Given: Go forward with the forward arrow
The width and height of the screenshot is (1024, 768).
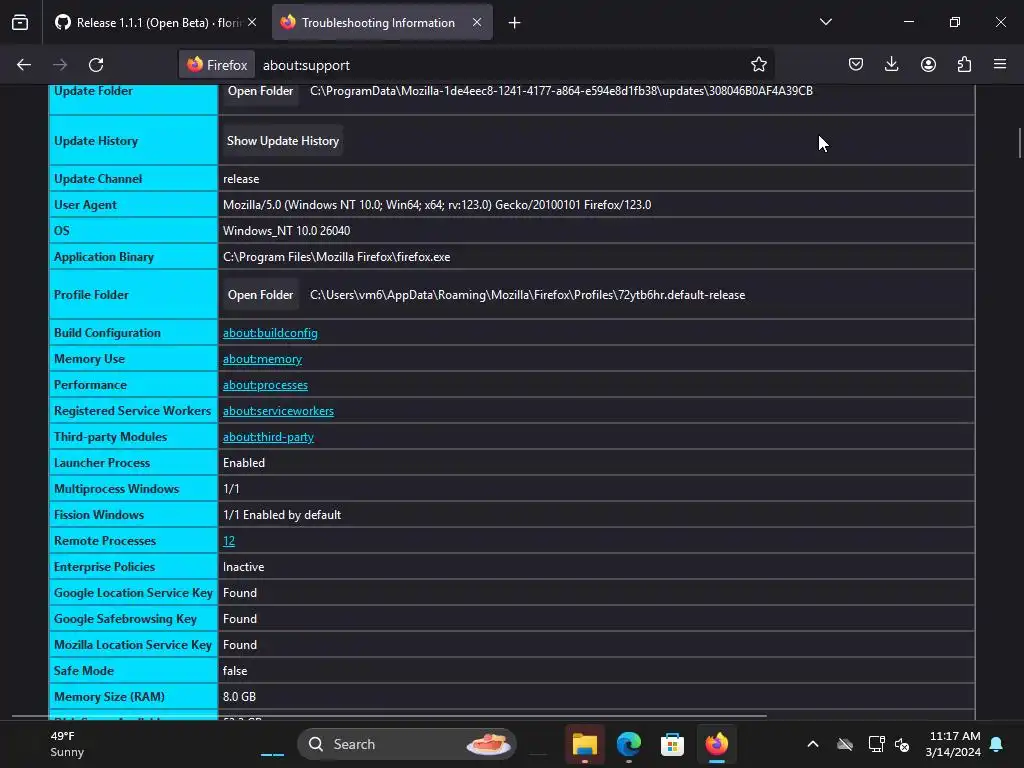Looking at the screenshot, I should click(60, 65).
